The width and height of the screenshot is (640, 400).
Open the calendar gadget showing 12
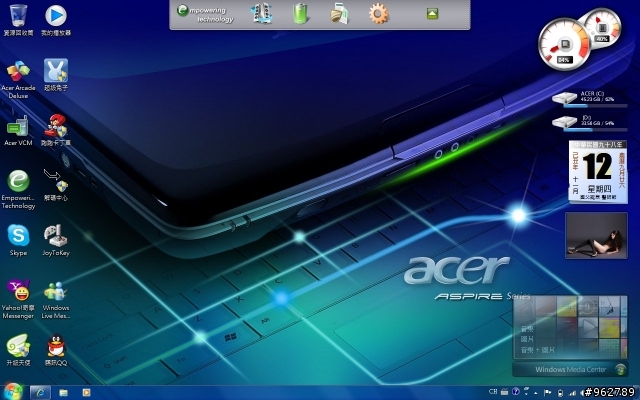(598, 171)
